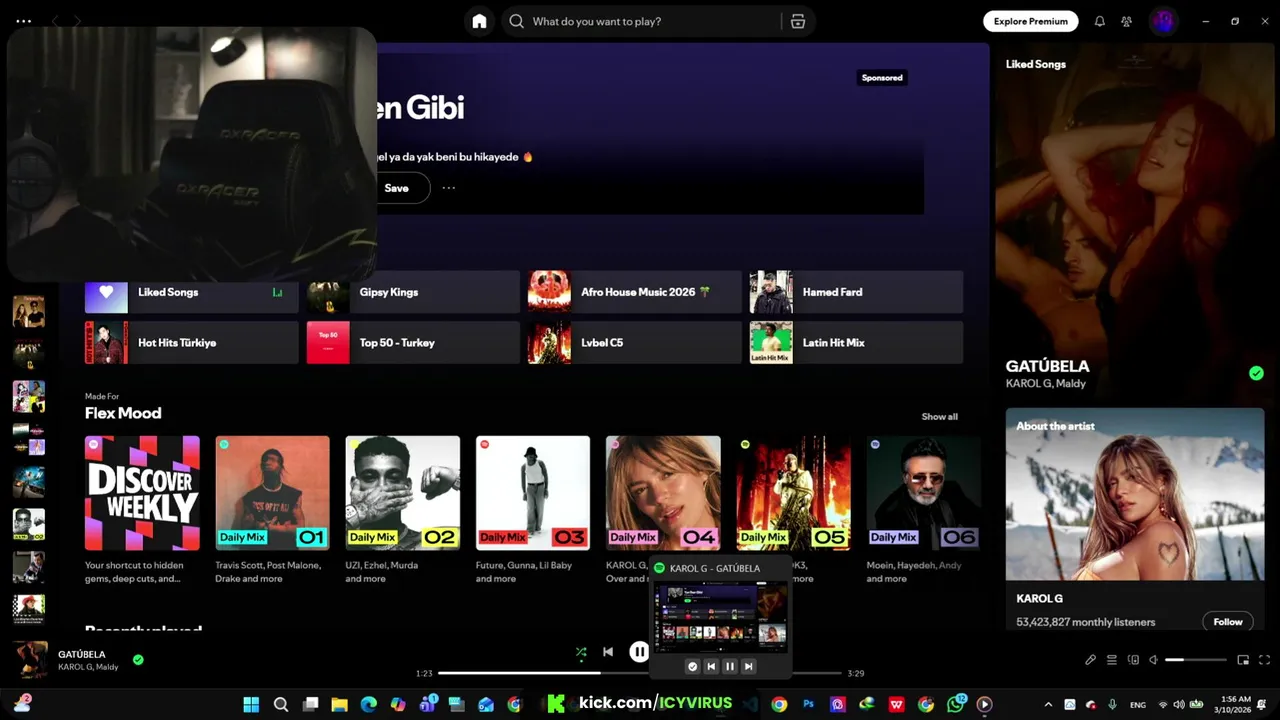
Task: Open the play queue icon
Action: [x=1111, y=660]
